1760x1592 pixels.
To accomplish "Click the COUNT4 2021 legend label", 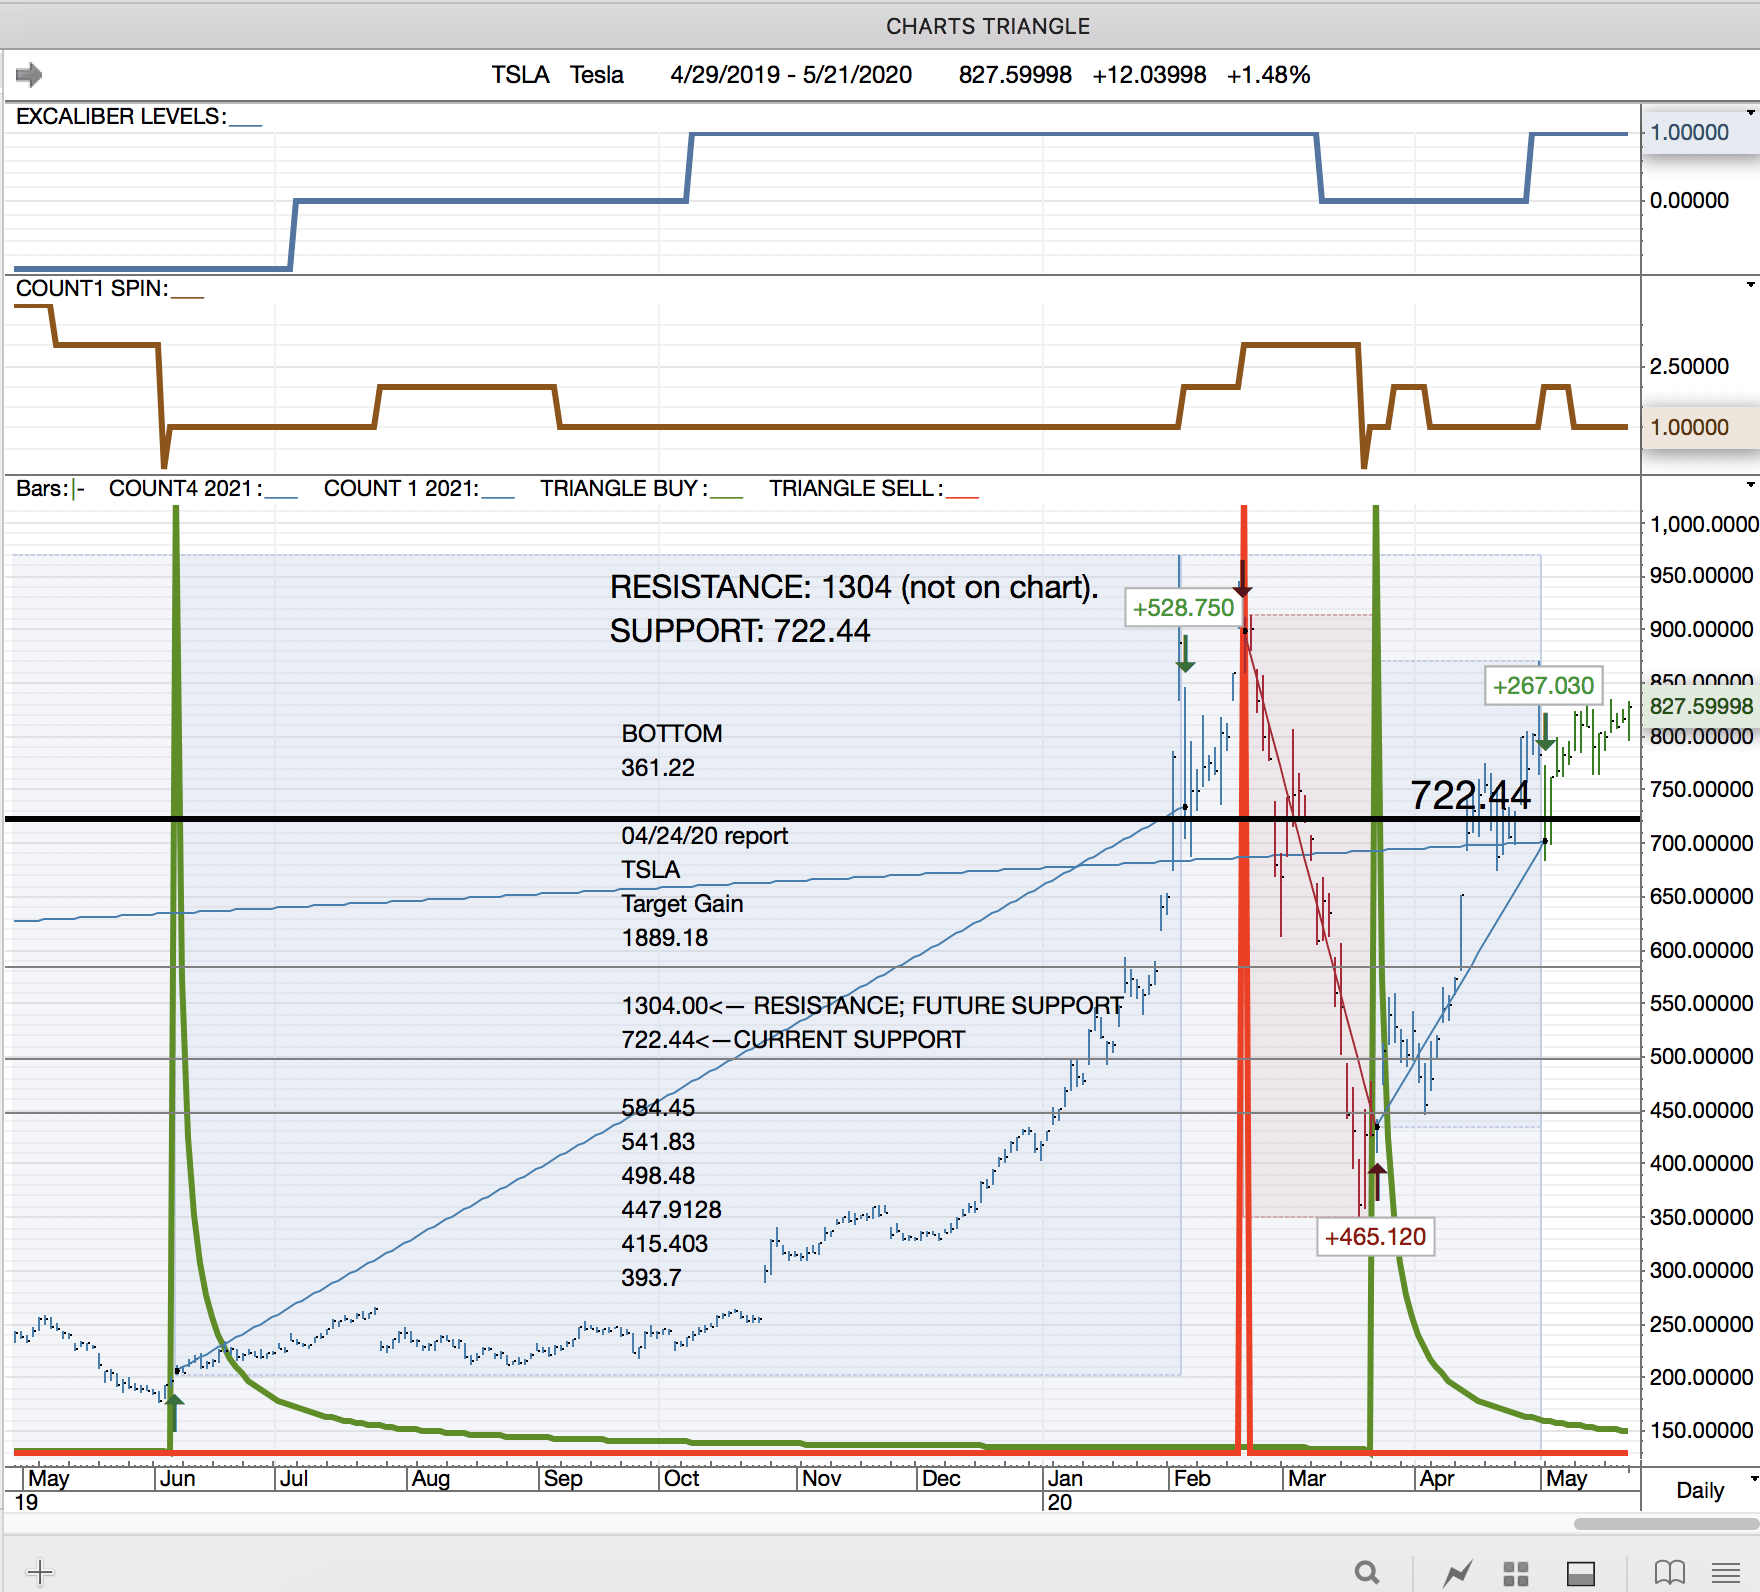I will click(x=185, y=489).
